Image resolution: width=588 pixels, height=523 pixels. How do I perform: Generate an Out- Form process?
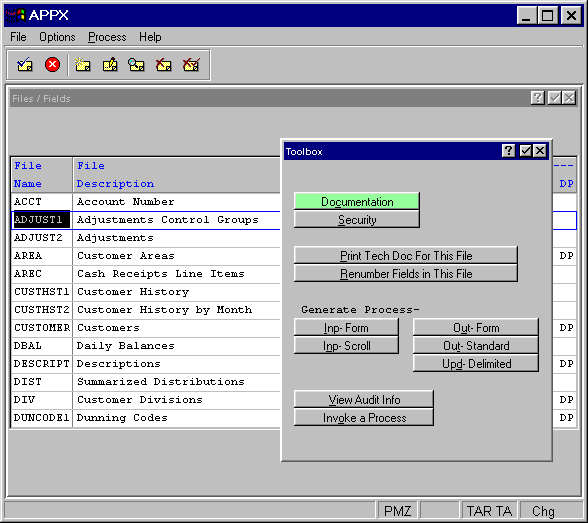click(476, 328)
